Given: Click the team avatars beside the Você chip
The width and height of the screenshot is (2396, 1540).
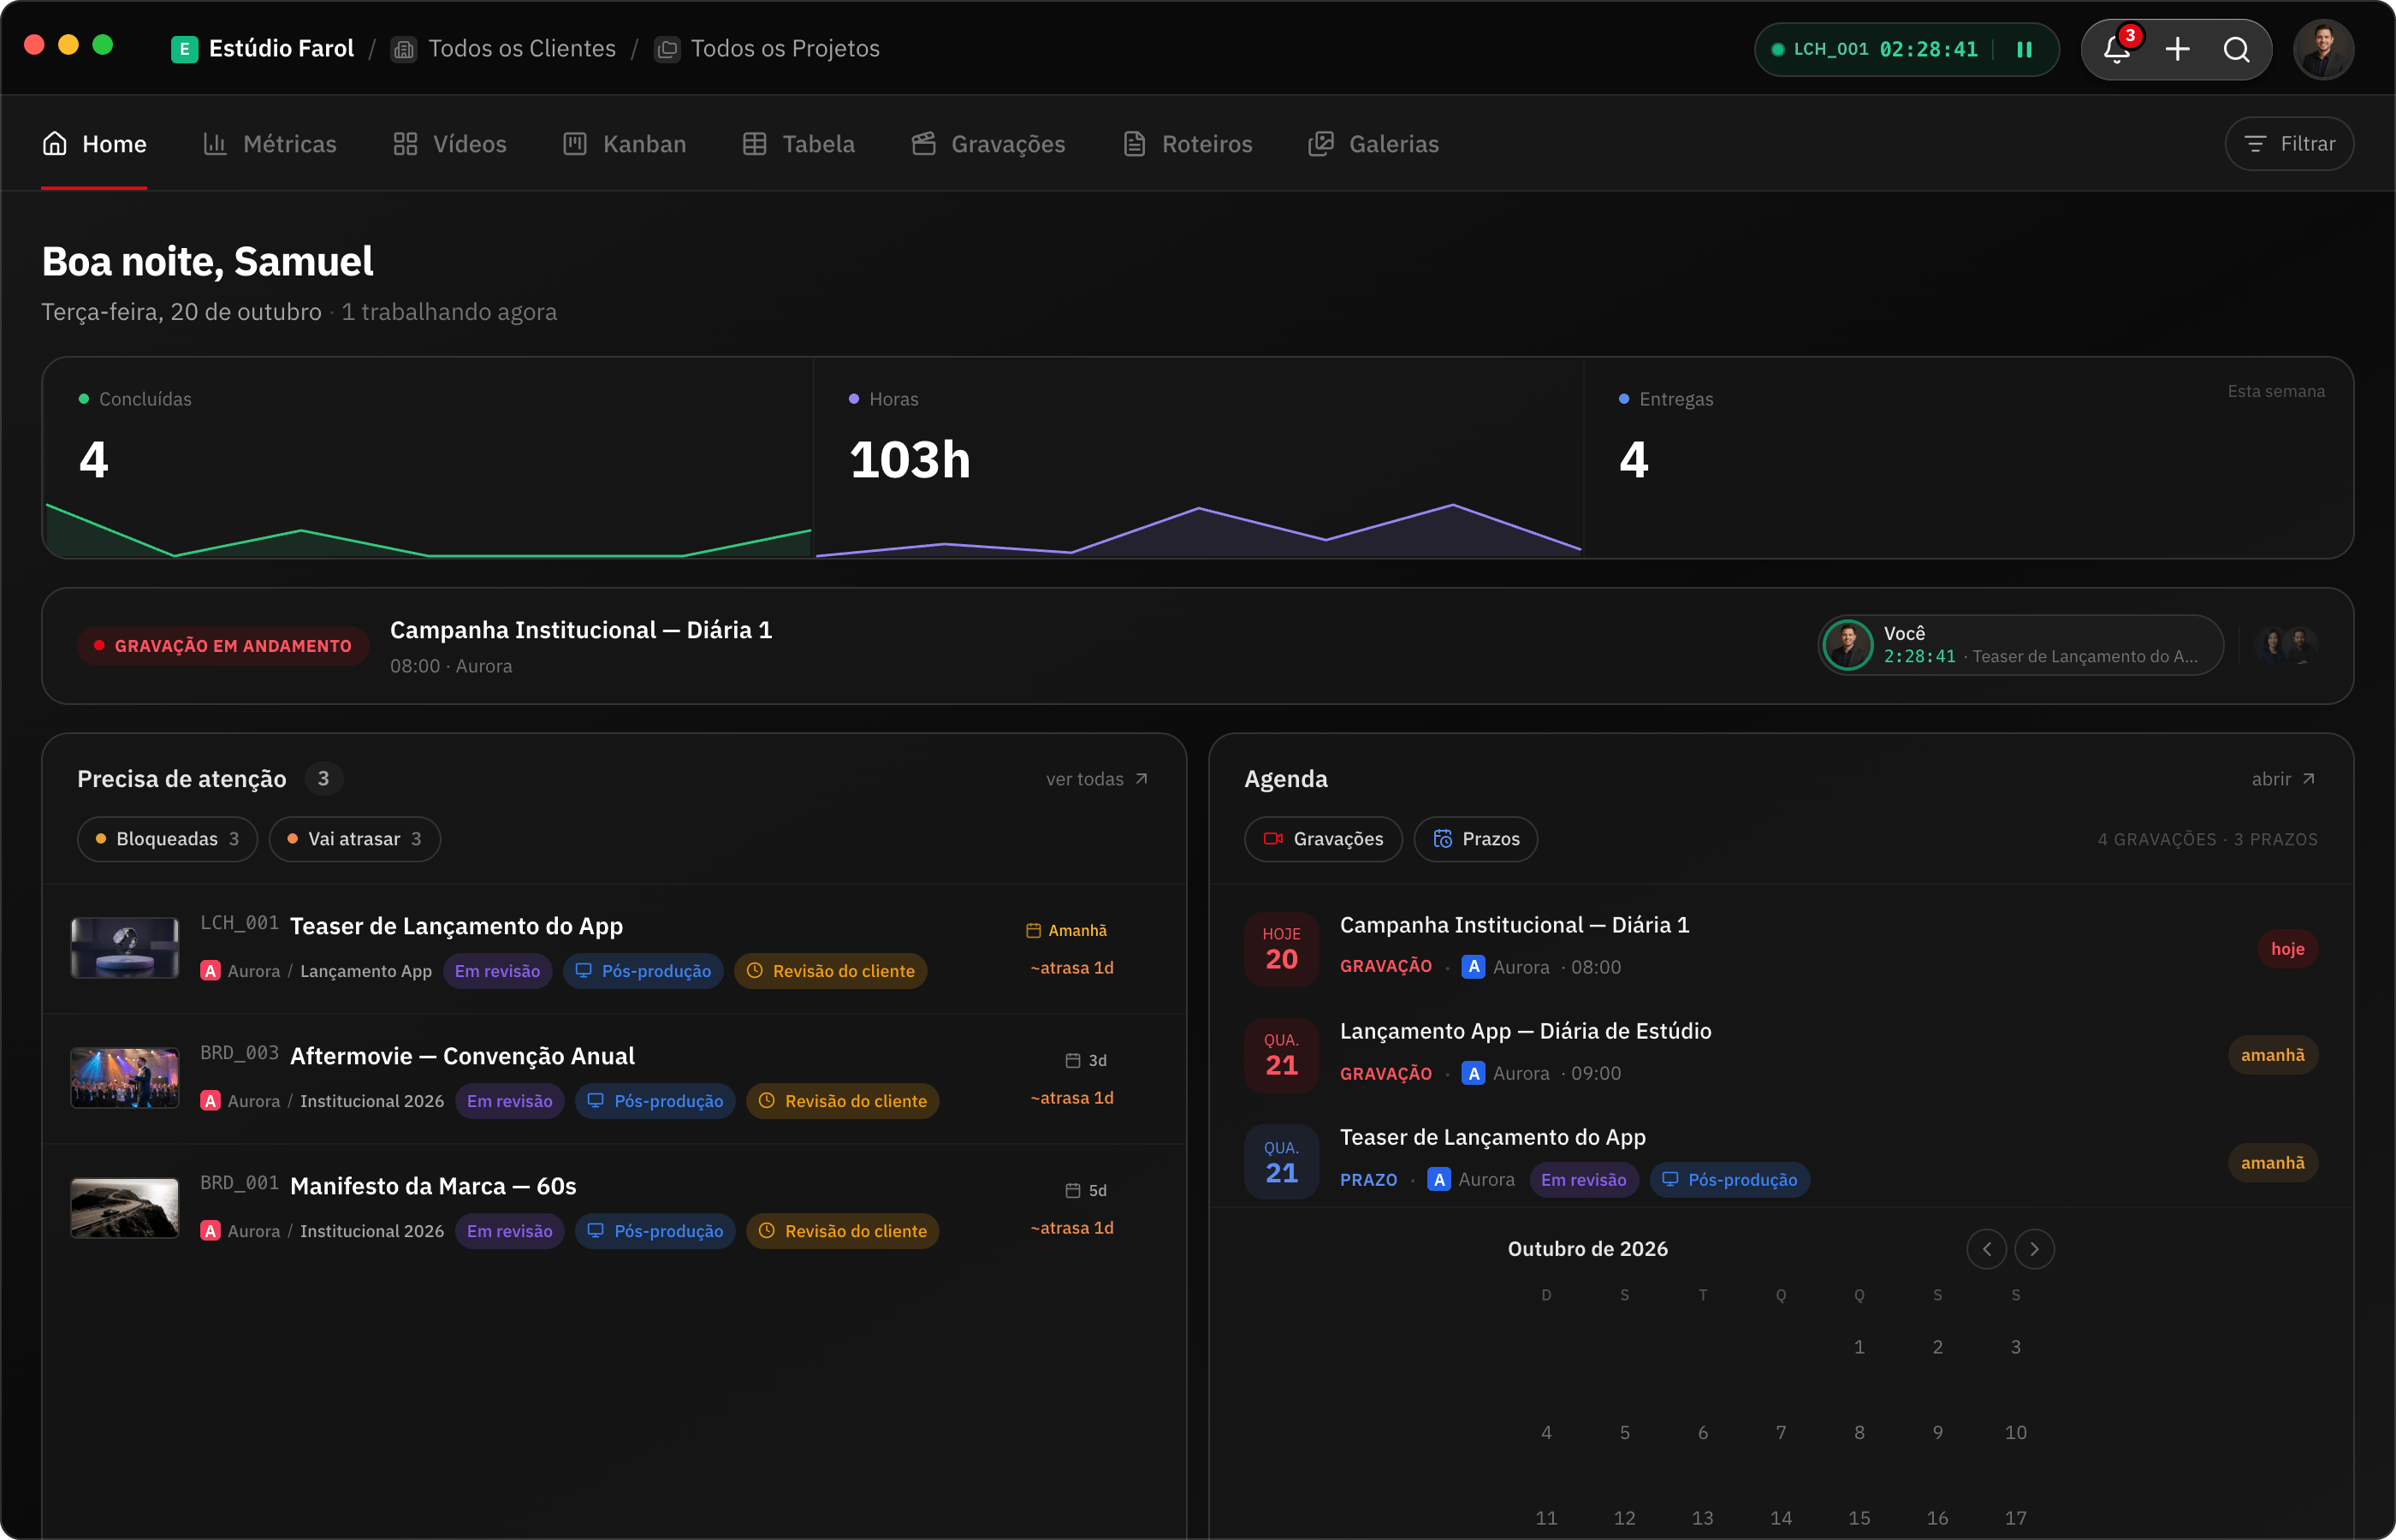Looking at the screenshot, I should pyautogui.click(x=2286, y=645).
